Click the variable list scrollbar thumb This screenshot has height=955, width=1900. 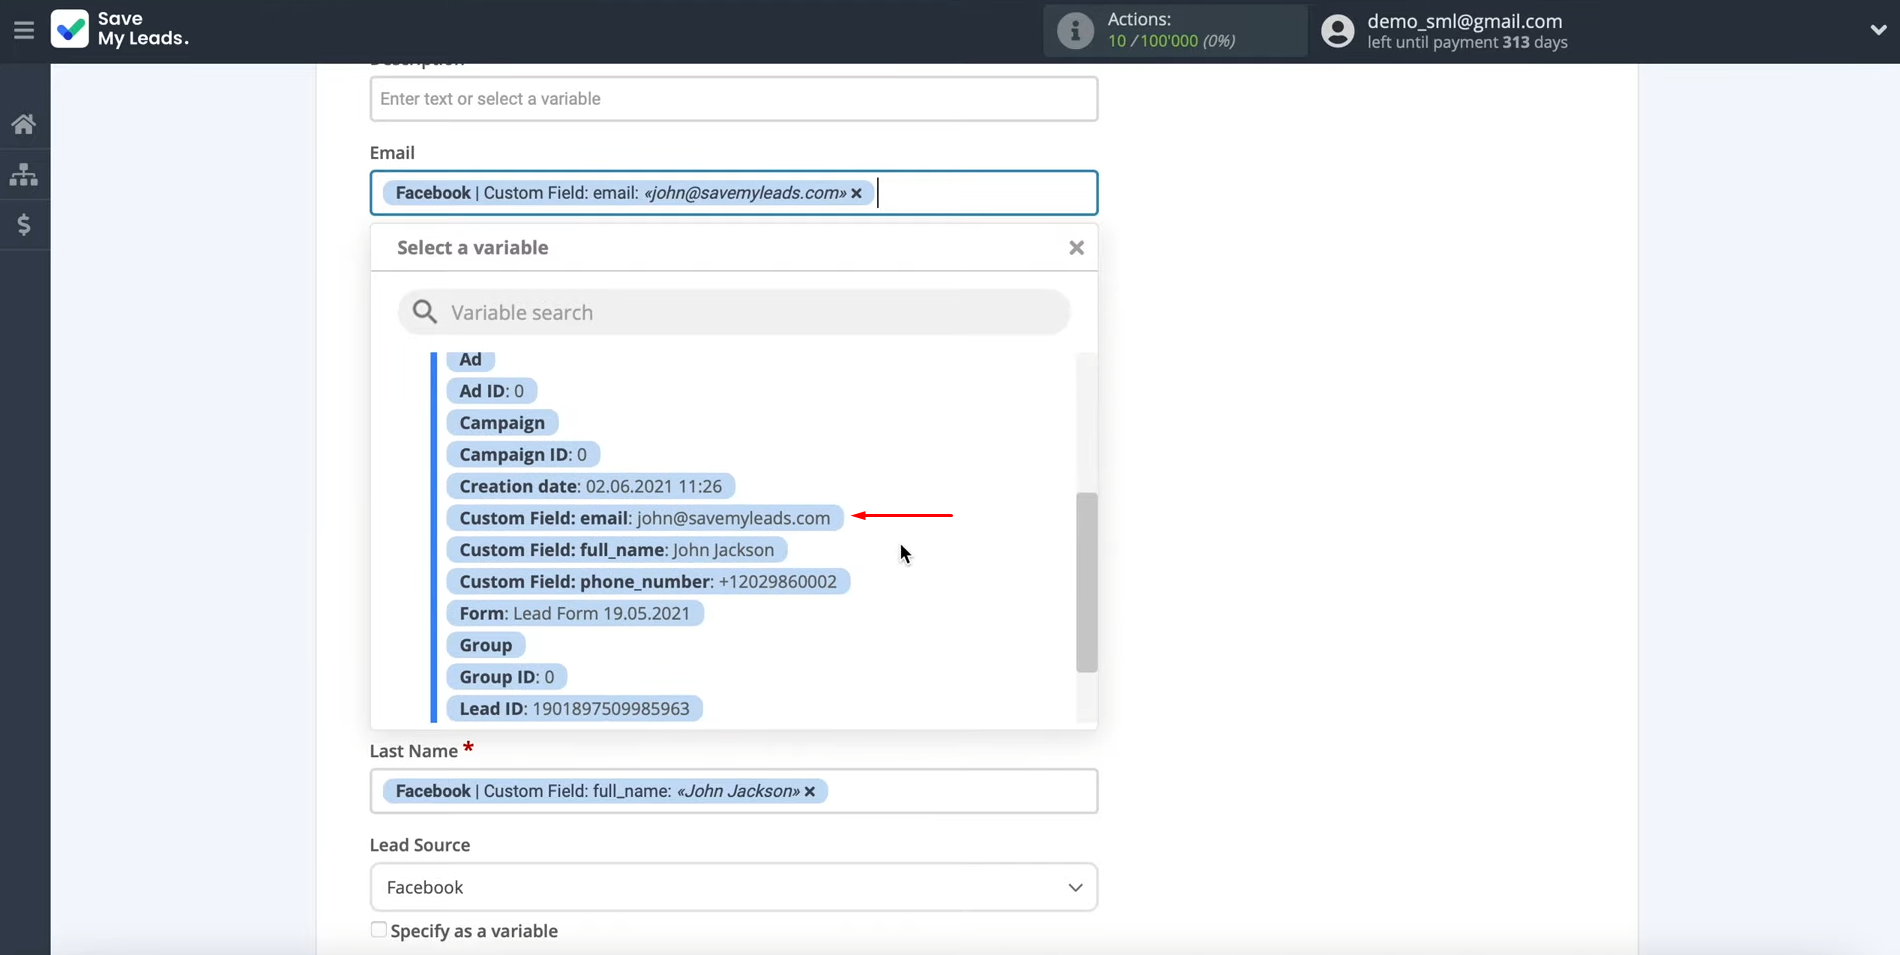pyautogui.click(x=1086, y=582)
